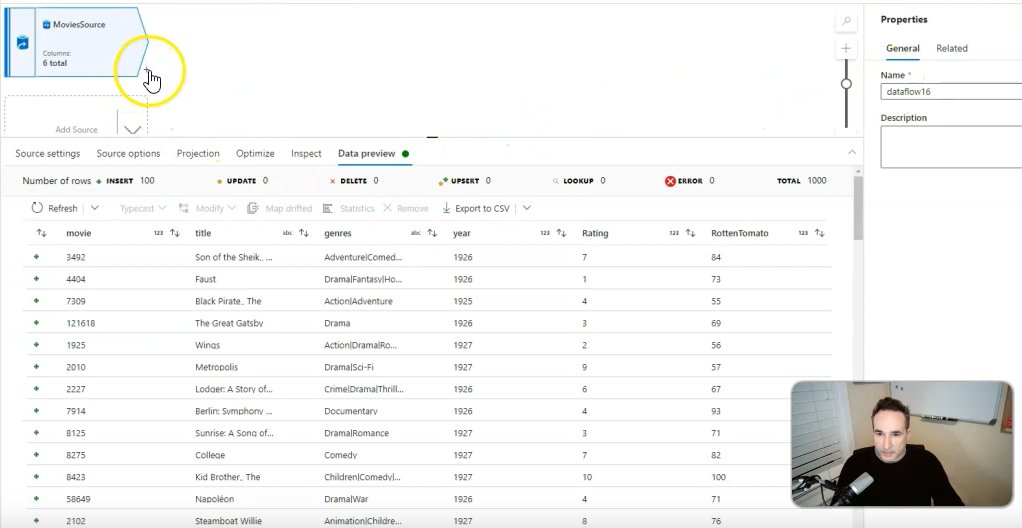Image resolution: width=1022 pixels, height=528 pixels.
Task: Click the LOOKUP row count indicator
Action: [579, 181]
